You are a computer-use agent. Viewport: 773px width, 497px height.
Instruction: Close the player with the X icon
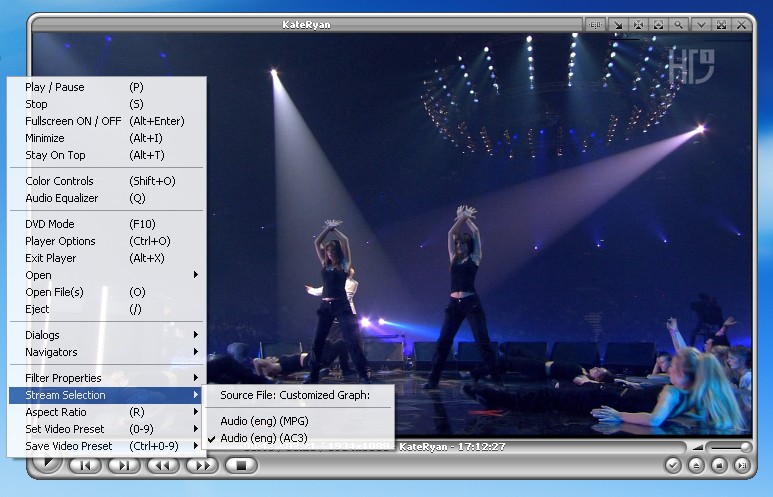point(741,24)
